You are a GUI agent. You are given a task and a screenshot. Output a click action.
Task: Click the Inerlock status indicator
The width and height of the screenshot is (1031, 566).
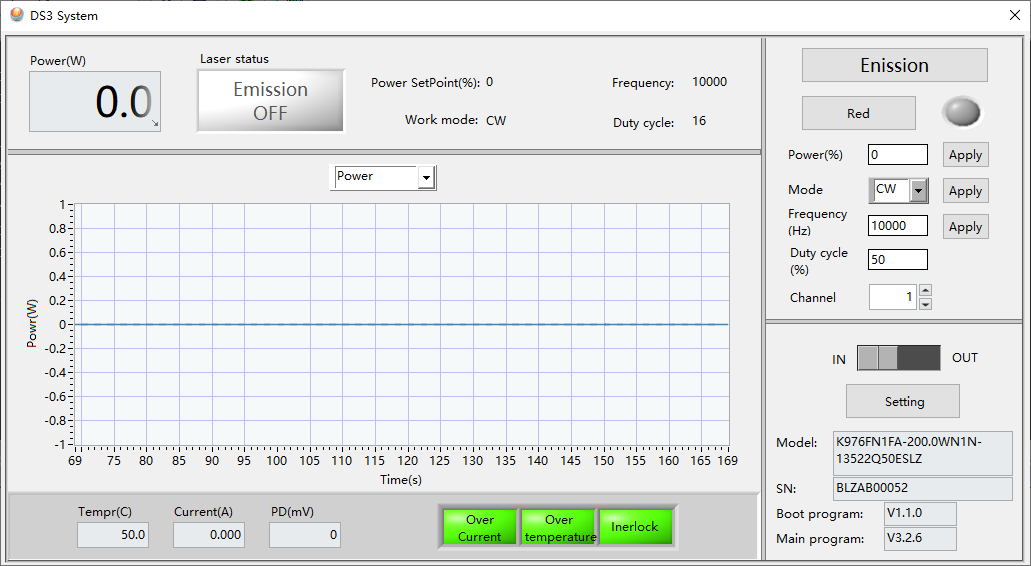(x=635, y=527)
